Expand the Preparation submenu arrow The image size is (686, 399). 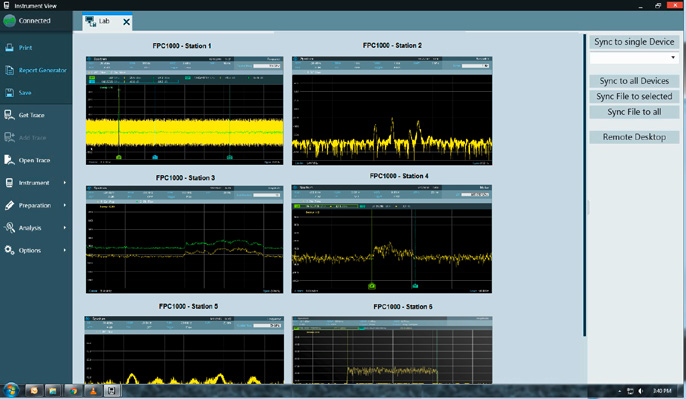pyautogui.click(x=65, y=205)
